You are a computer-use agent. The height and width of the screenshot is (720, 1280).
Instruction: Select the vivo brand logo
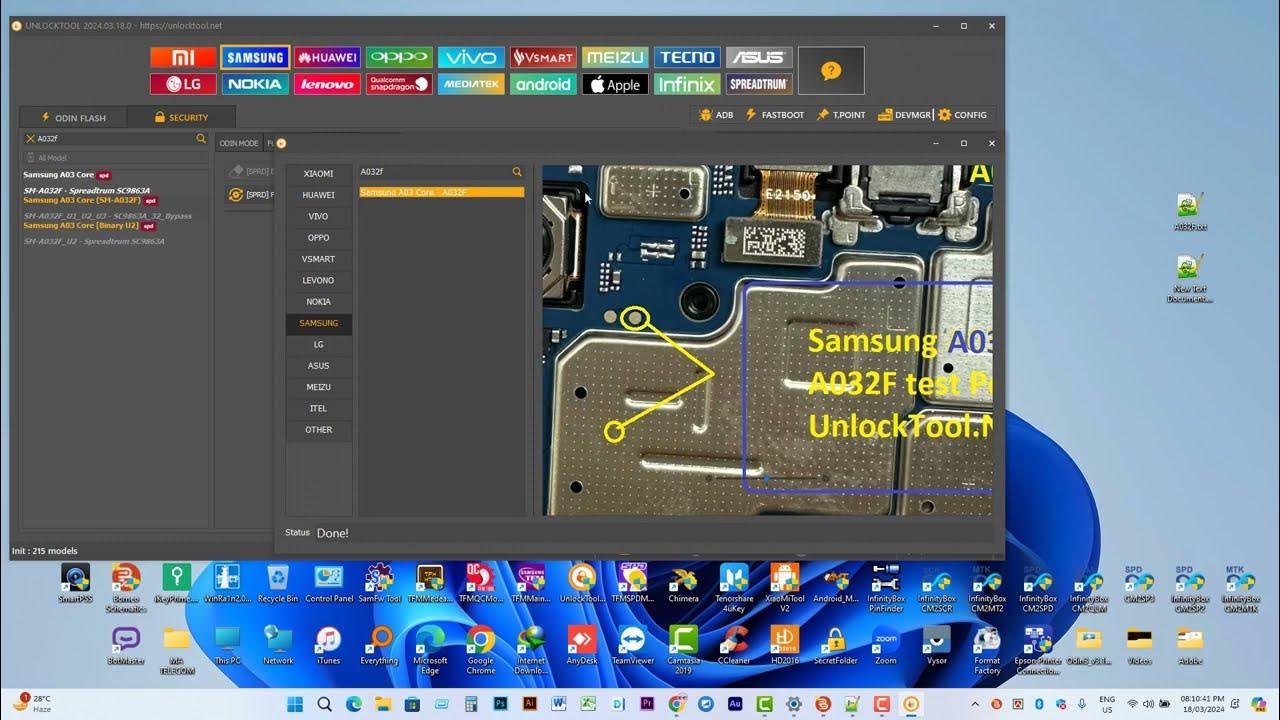471,58
